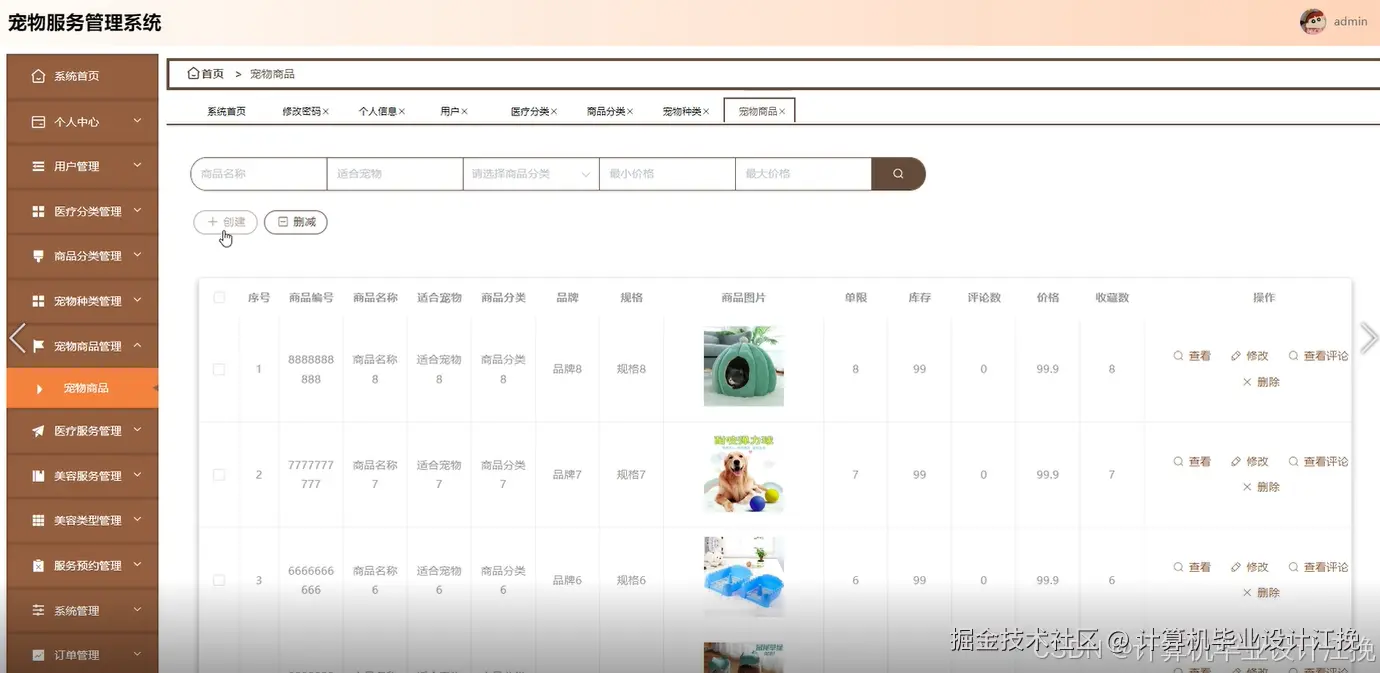Click the admin avatar picture
The width and height of the screenshot is (1380, 673).
pos(1313,21)
